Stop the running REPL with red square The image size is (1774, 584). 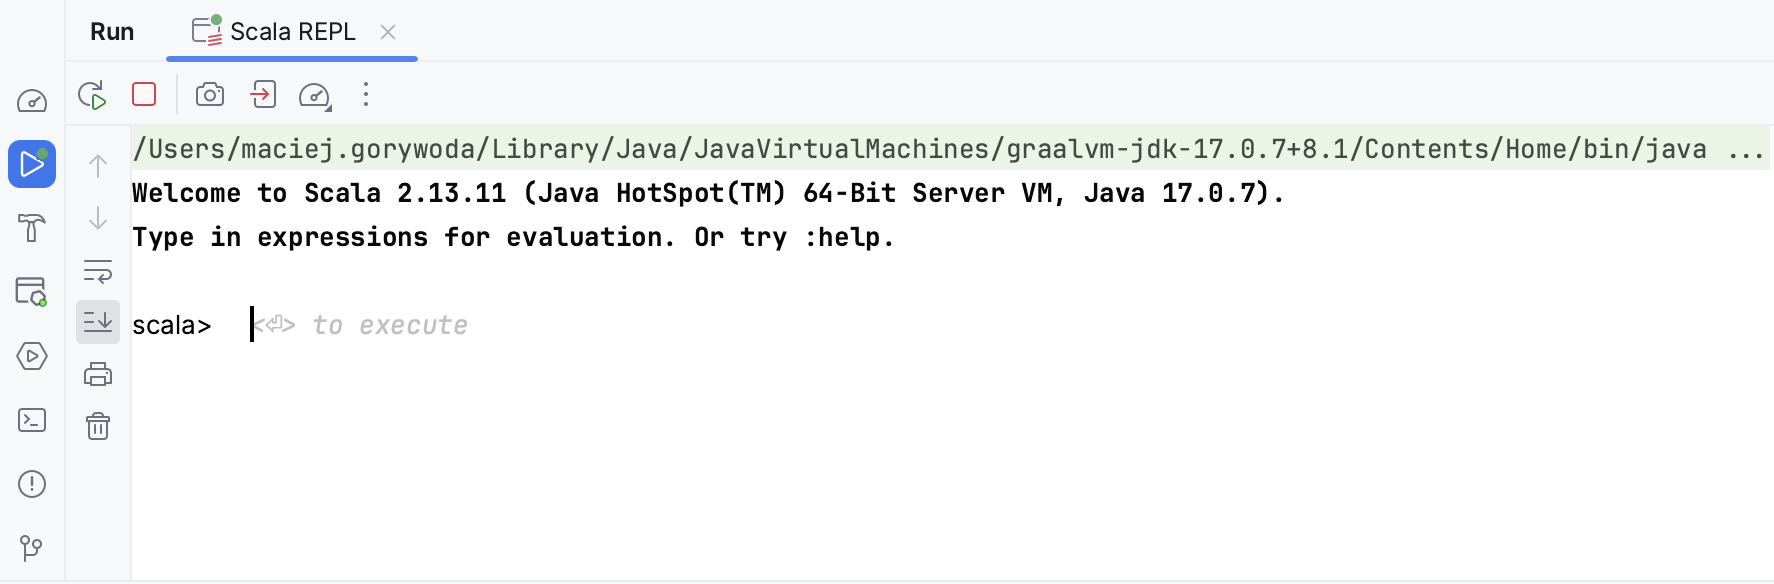pos(143,93)
